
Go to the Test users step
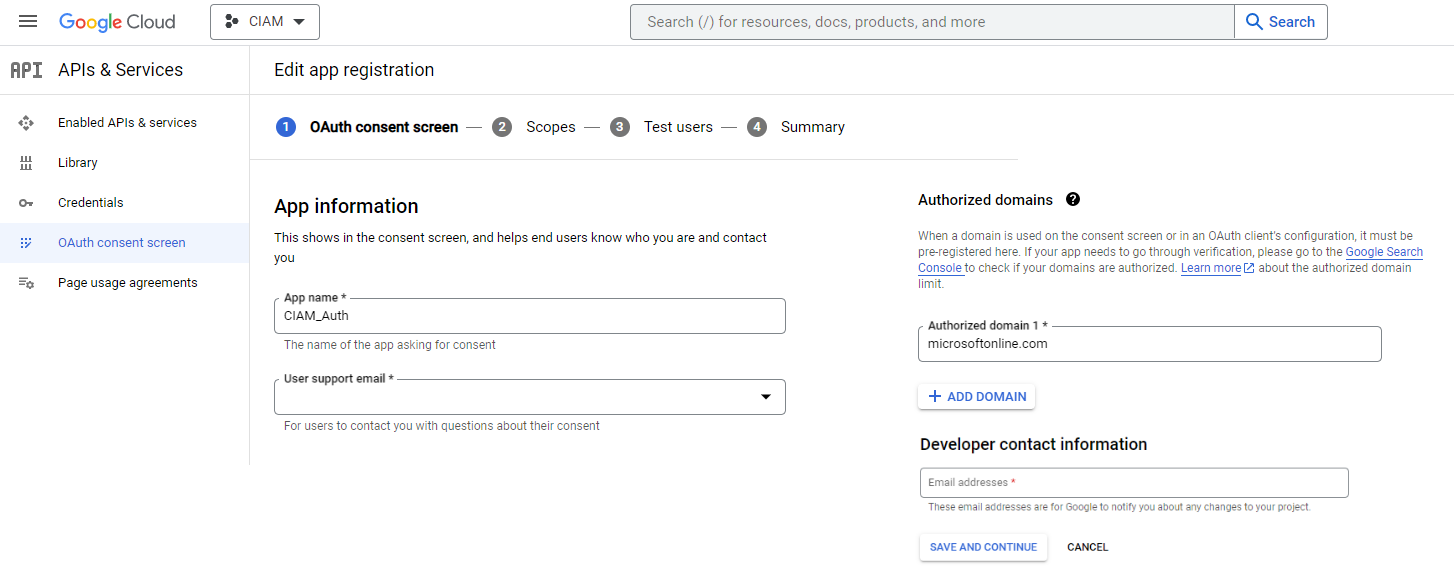(678, 127)
